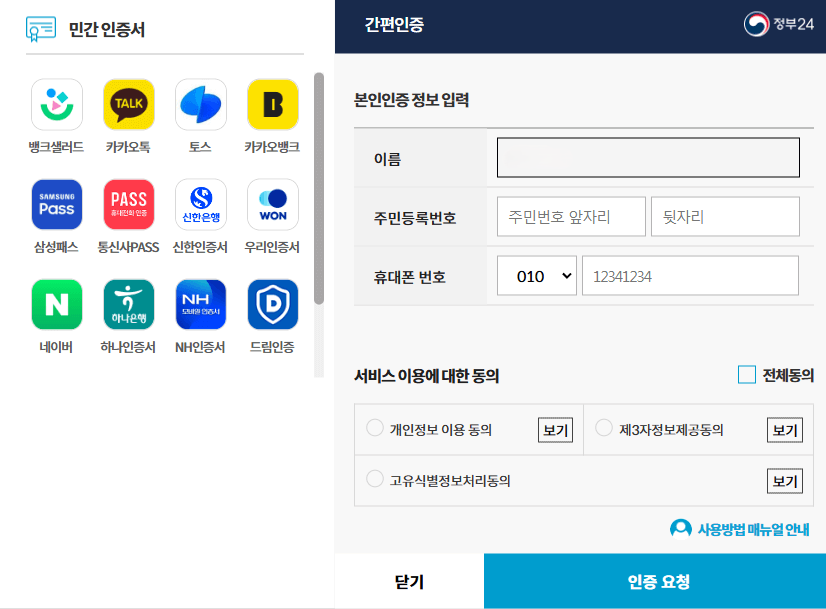Click the 고유식별정보처리동의 label text

(450, 481)
